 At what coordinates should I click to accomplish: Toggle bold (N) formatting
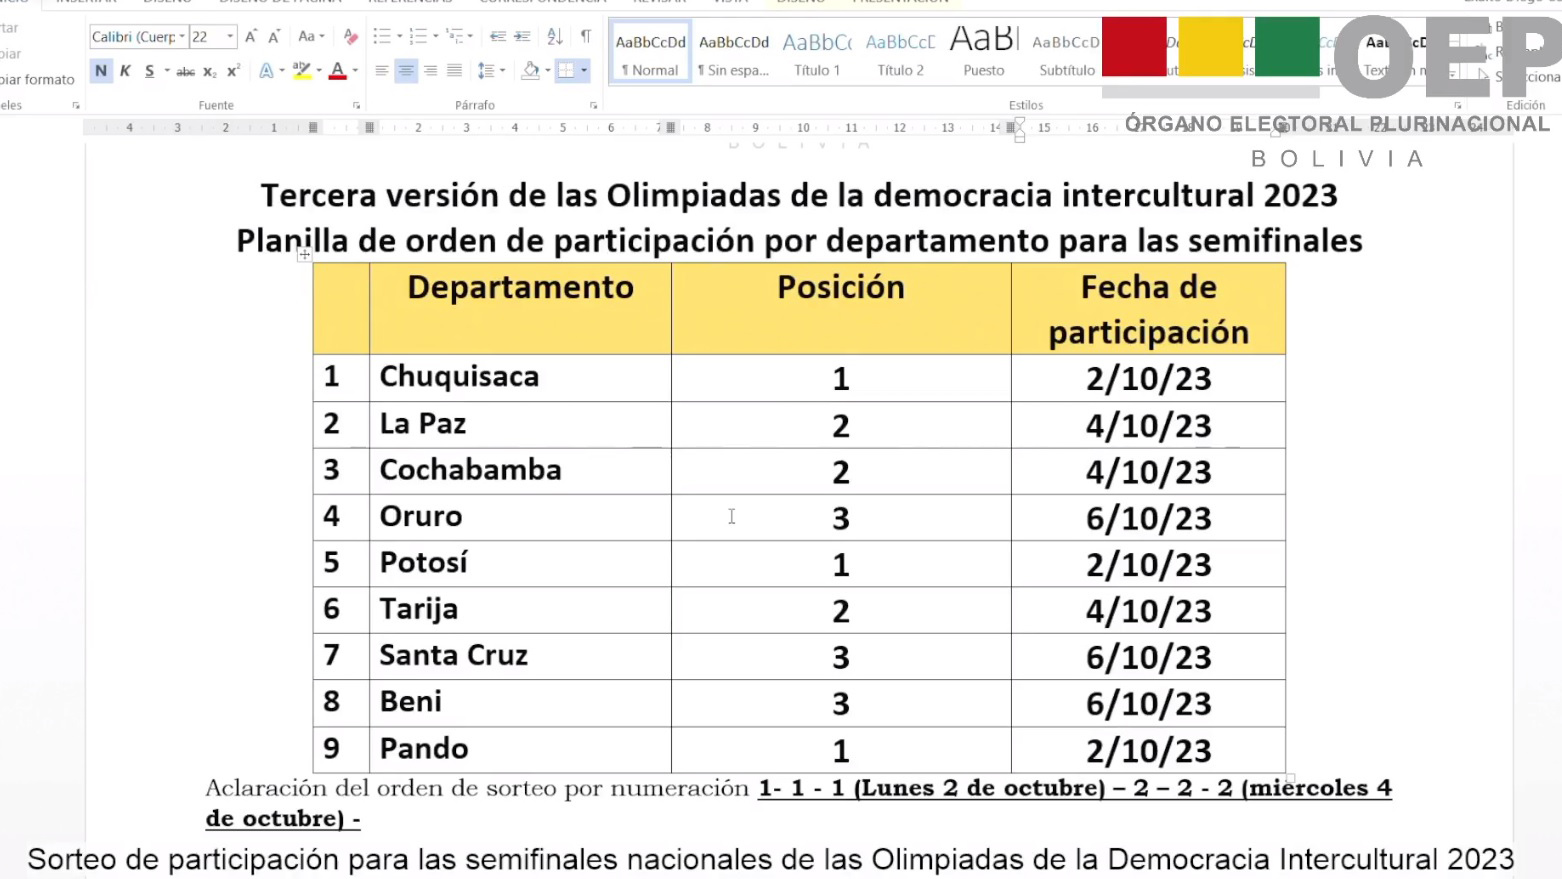[101, 71]
